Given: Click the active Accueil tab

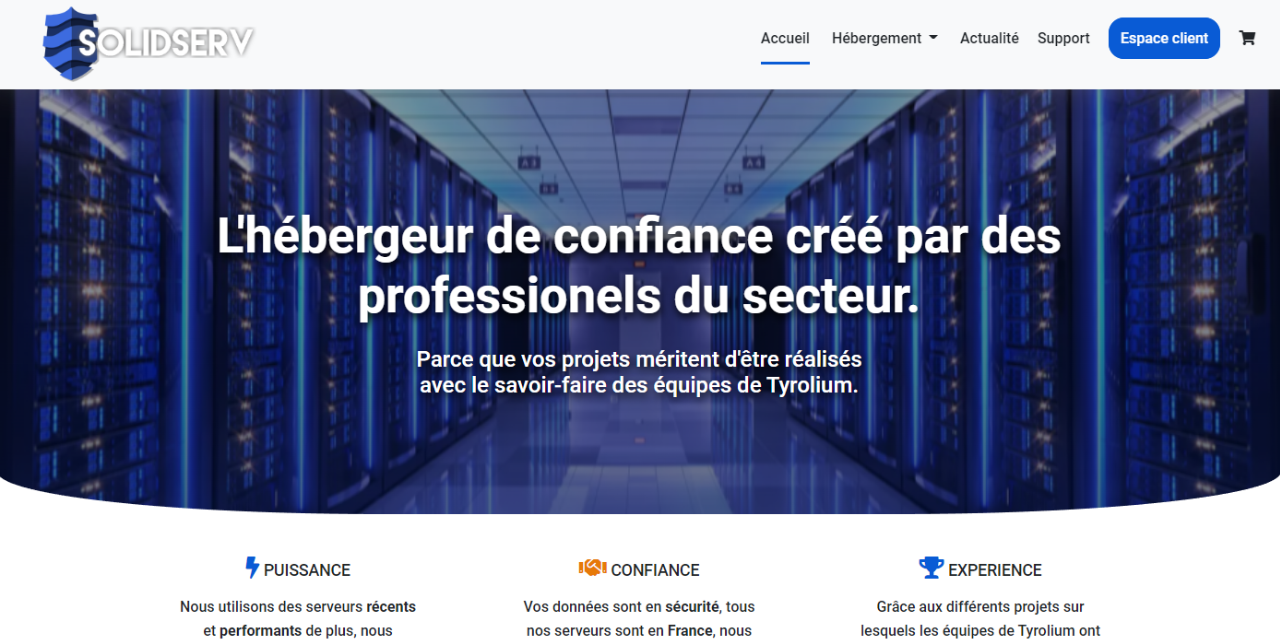Looking at the screenshot, I should pyautogui.click(x=785, y=38).
